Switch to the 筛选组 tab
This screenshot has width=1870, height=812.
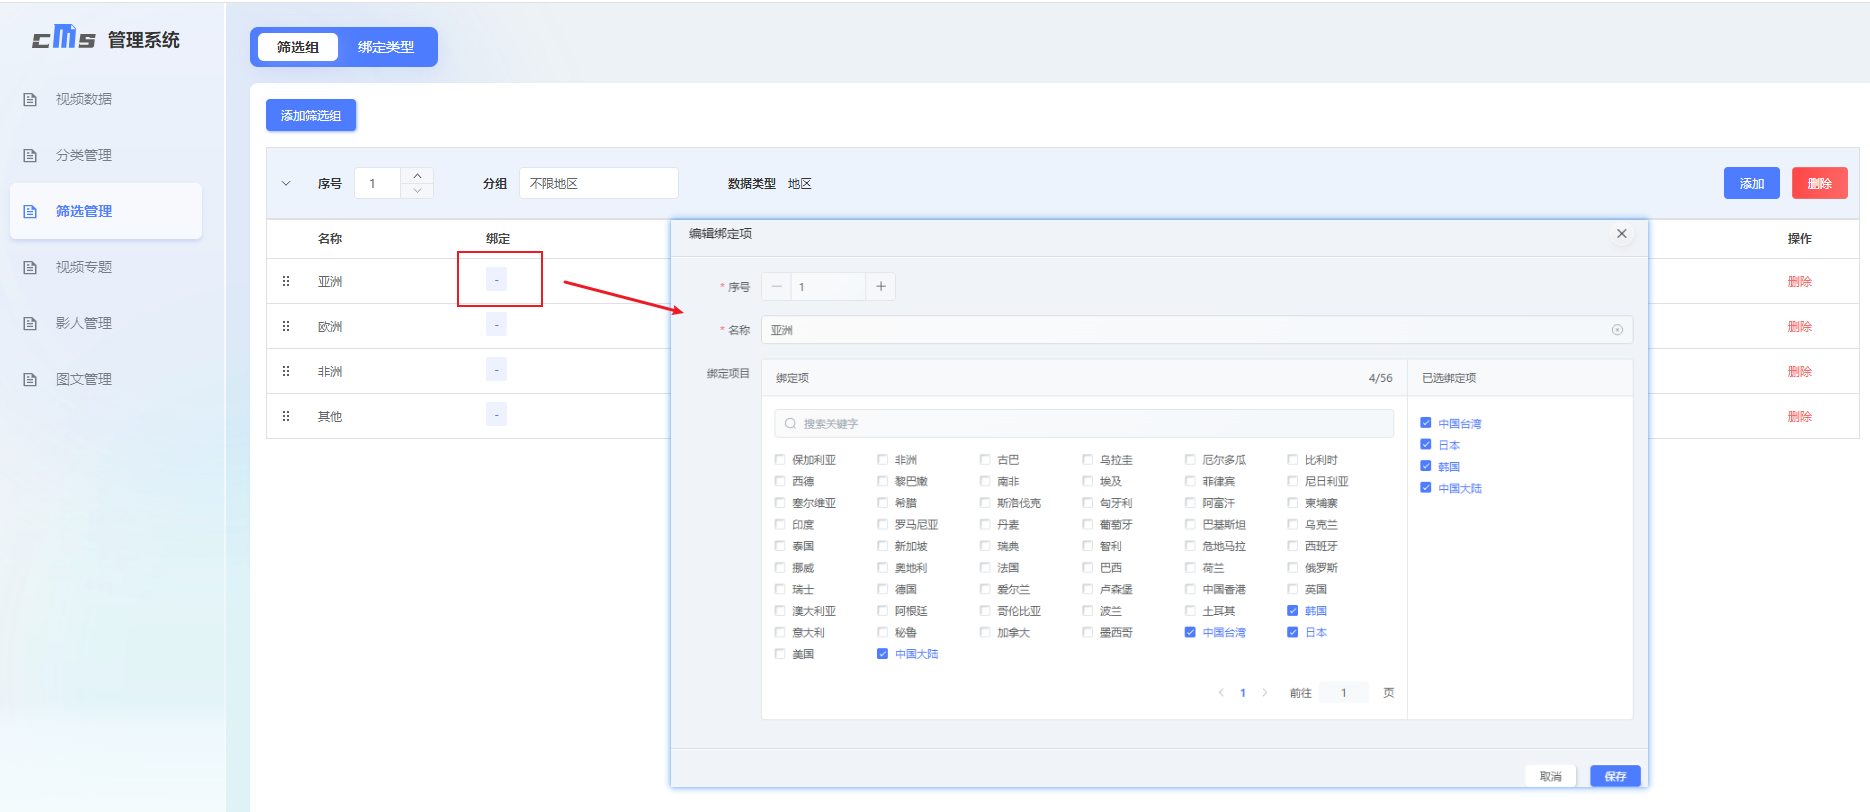(298, 47)
